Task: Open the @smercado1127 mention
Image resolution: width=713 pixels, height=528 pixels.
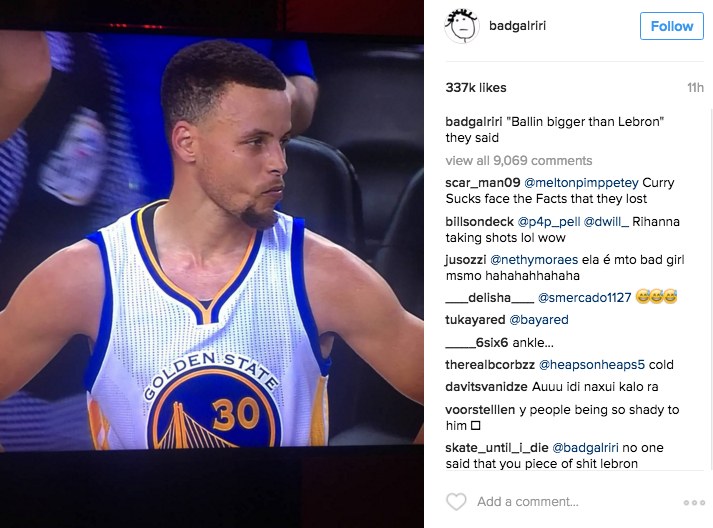Action: click(x=584, y=298)
